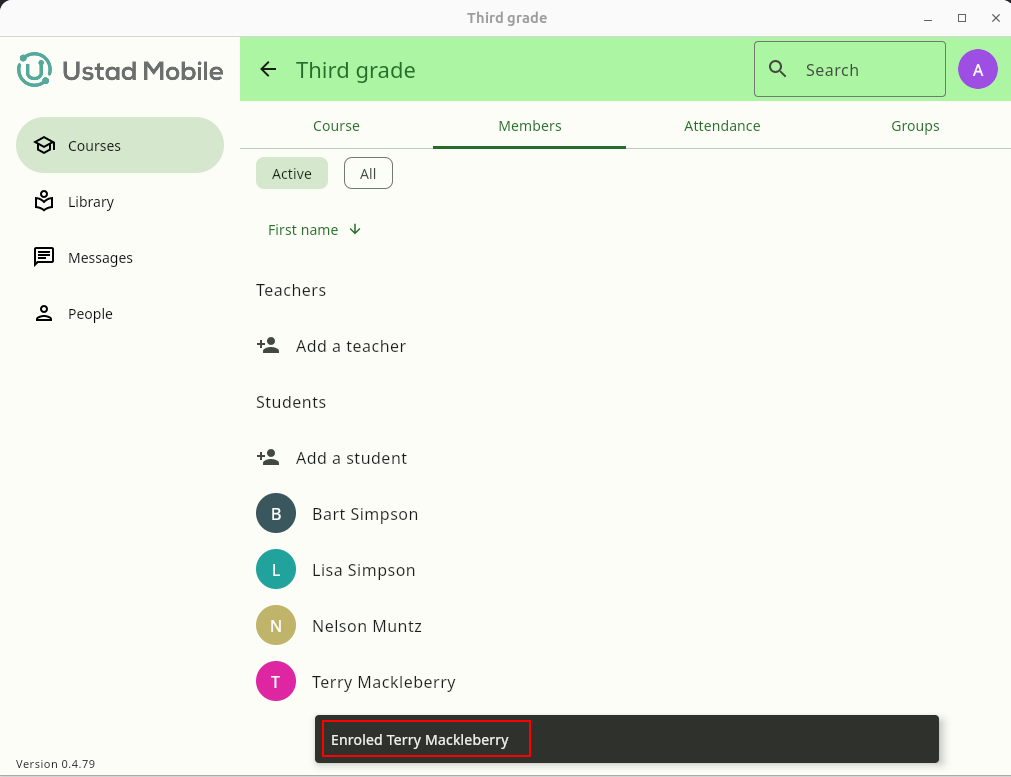Click Add a student
This screenshot has height=777, width=1011.
351,458
